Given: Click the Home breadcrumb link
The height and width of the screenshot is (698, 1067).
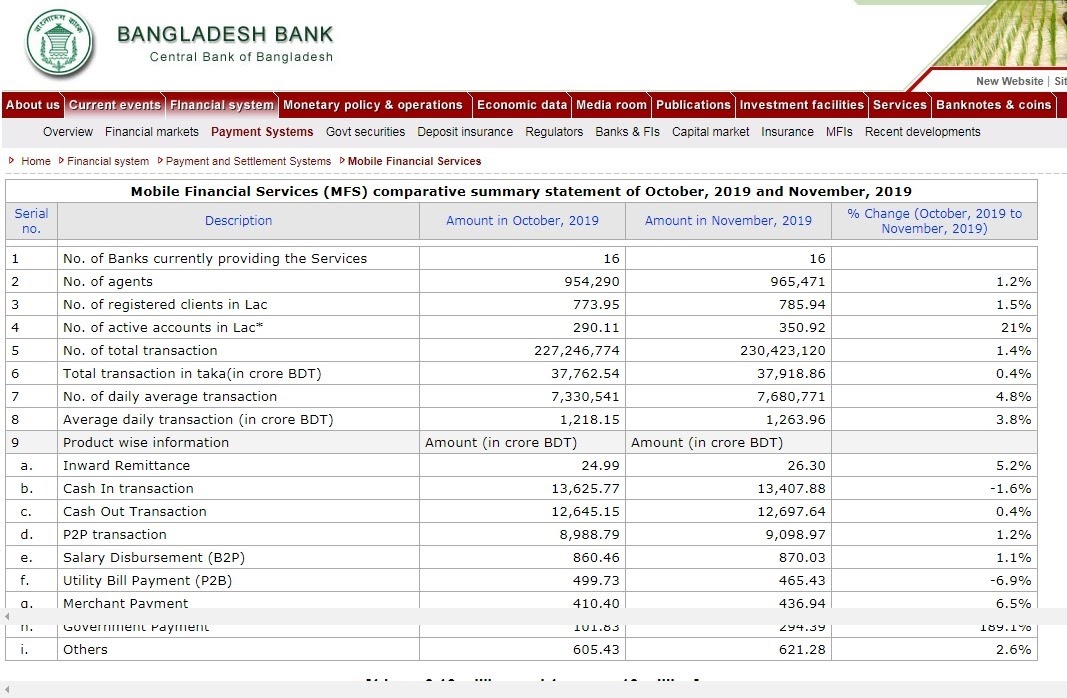Looking at the screenshot, I should (35, 161).
